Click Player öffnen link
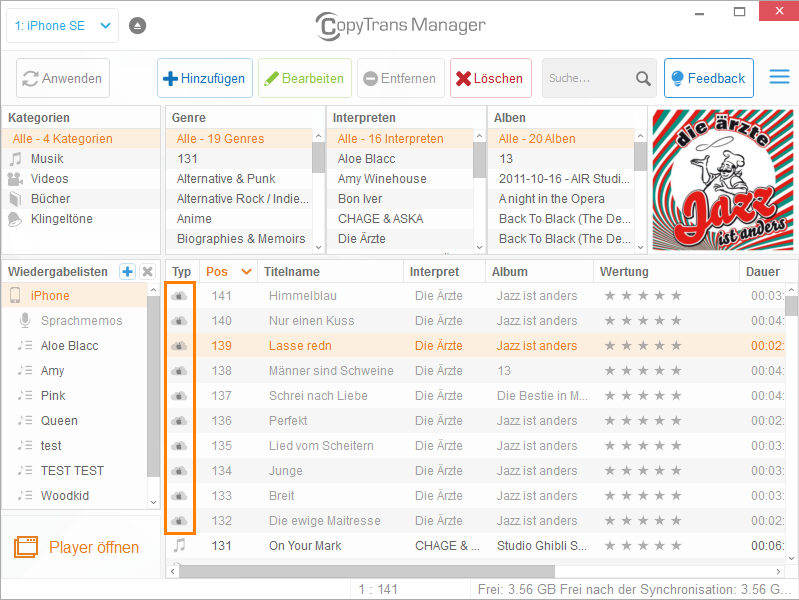 pyautogui.click(x=94, y=547)
